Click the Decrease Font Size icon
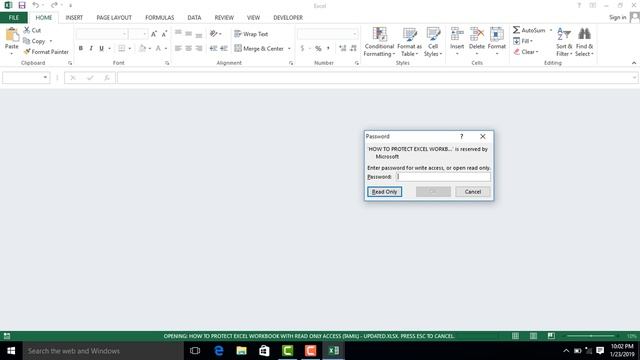The width and height of the screenshot is (640, 360). point(164,34)
